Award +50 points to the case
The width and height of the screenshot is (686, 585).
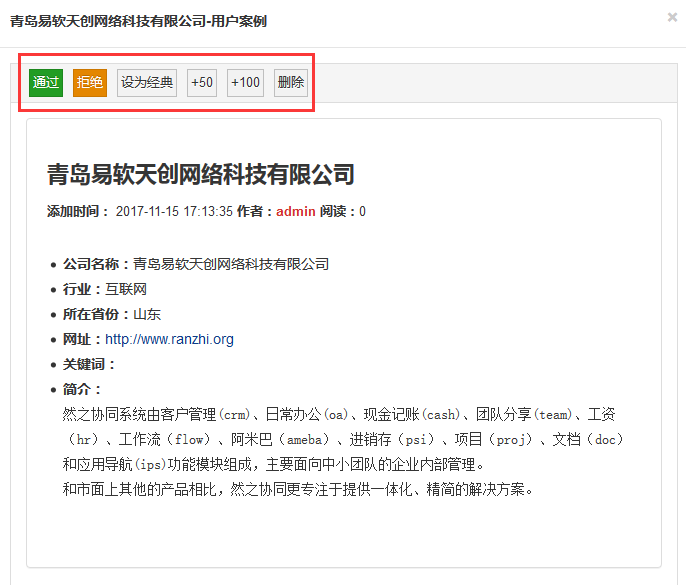click(x=202, y=83)
